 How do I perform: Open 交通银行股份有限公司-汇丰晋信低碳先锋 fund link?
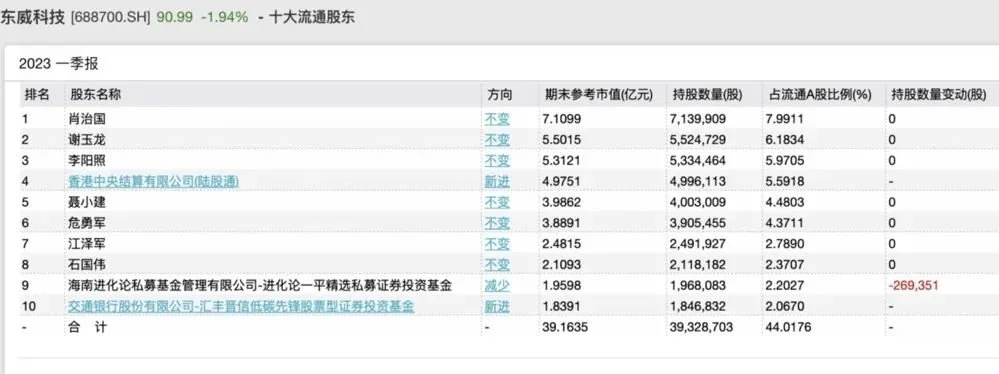241,306
